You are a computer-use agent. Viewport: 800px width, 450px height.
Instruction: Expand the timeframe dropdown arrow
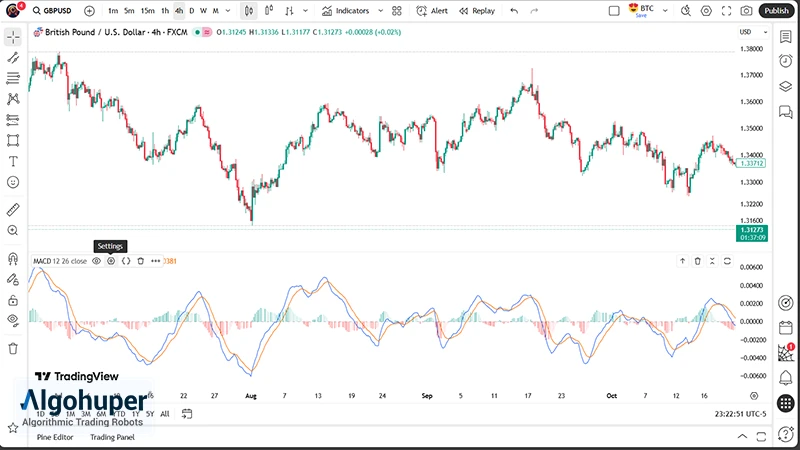[229, 11]
